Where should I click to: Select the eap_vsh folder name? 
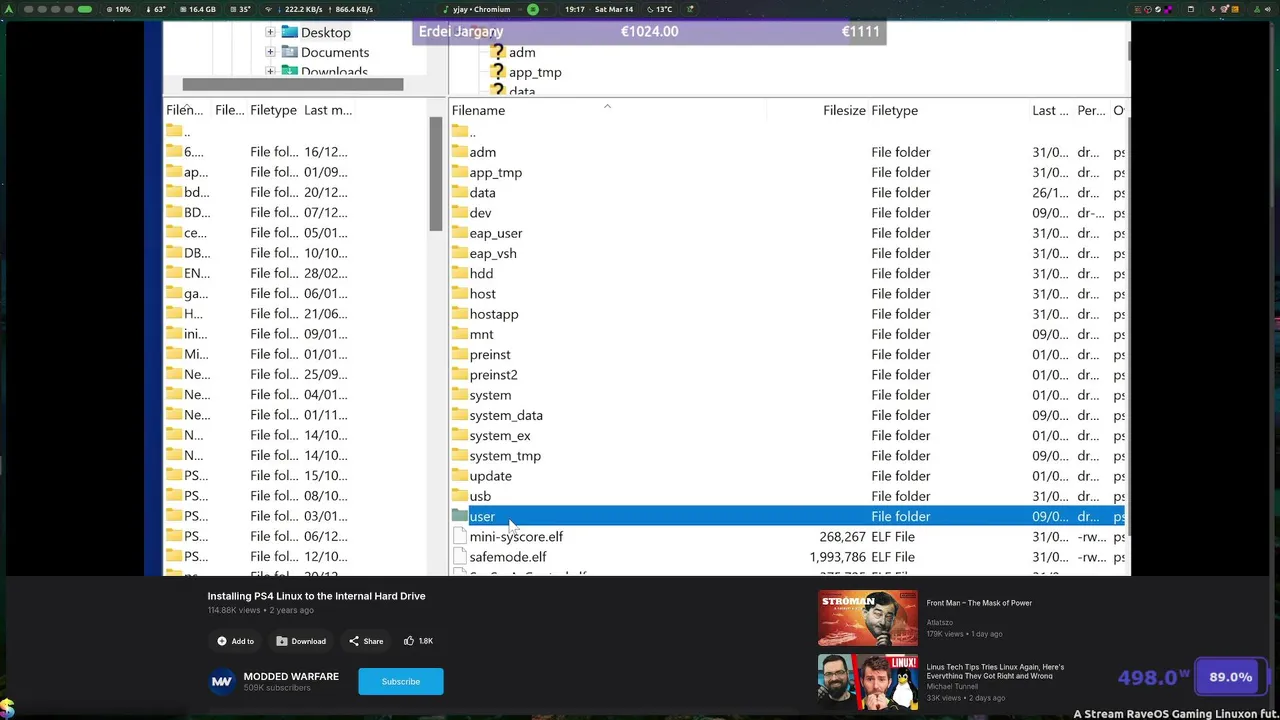click(493, 253)
